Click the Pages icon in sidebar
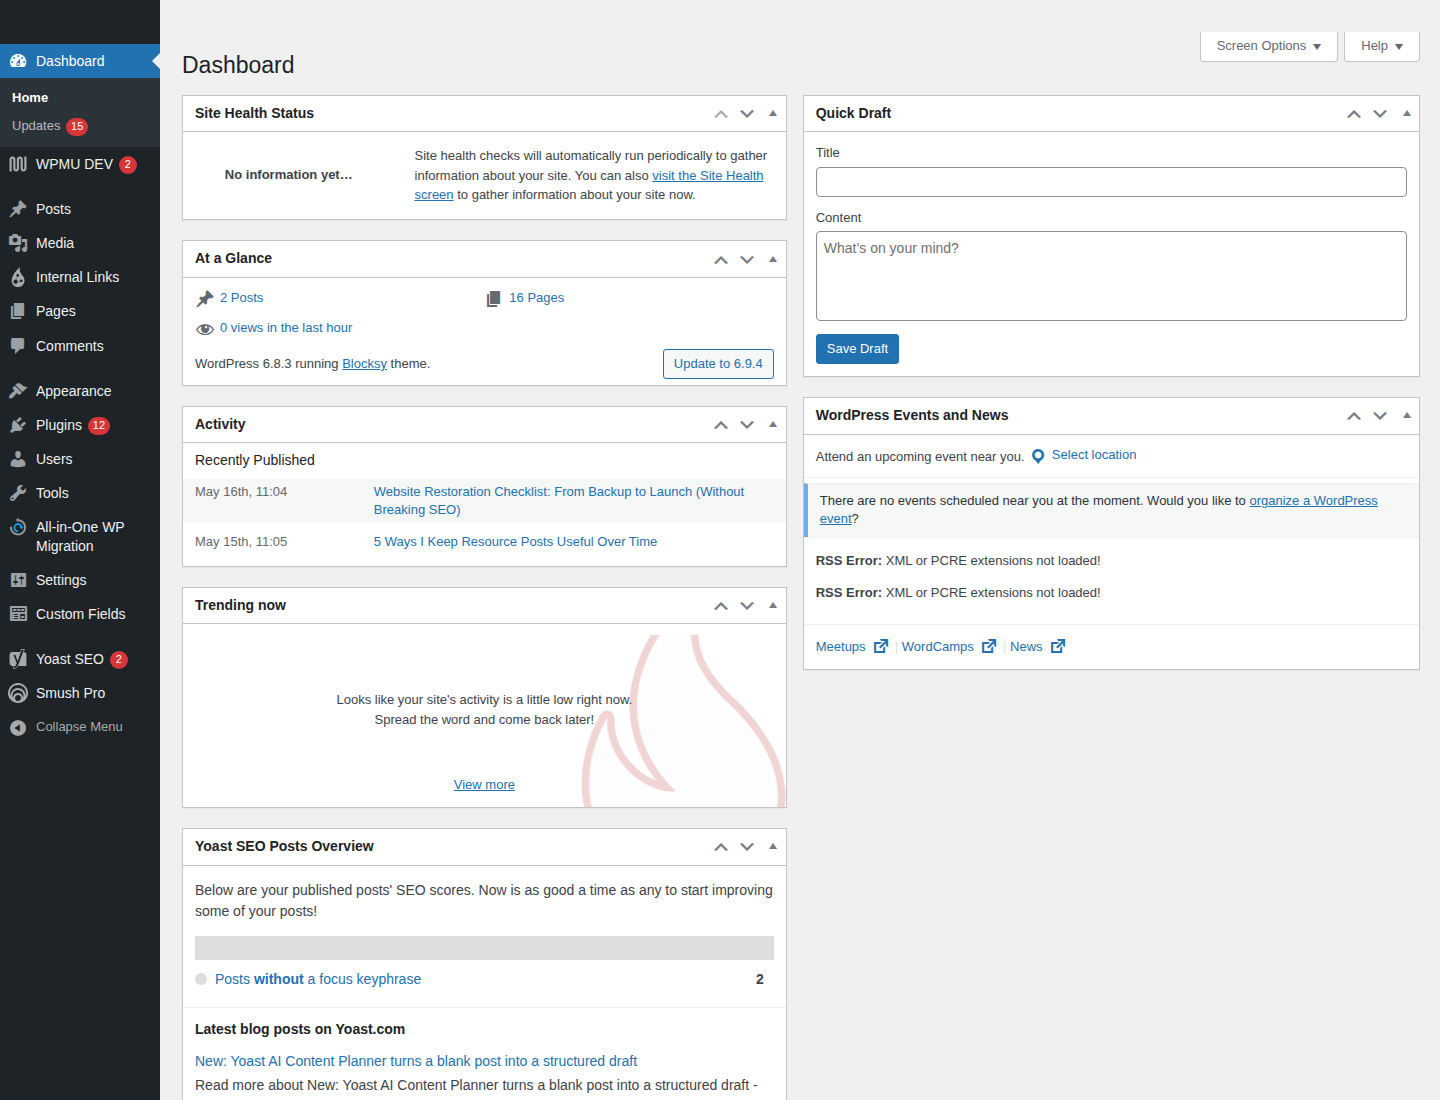Screen dimensions: 1440x1100 tap(18, 311)
